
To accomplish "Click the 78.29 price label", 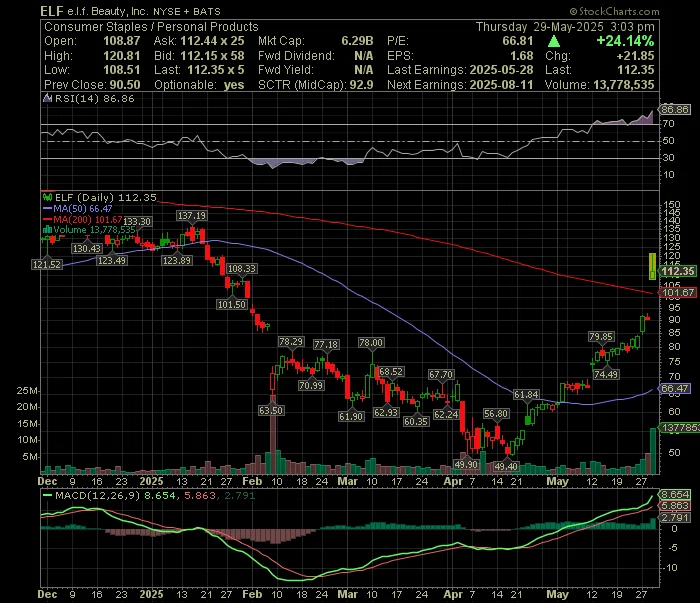I will [291, 342].
